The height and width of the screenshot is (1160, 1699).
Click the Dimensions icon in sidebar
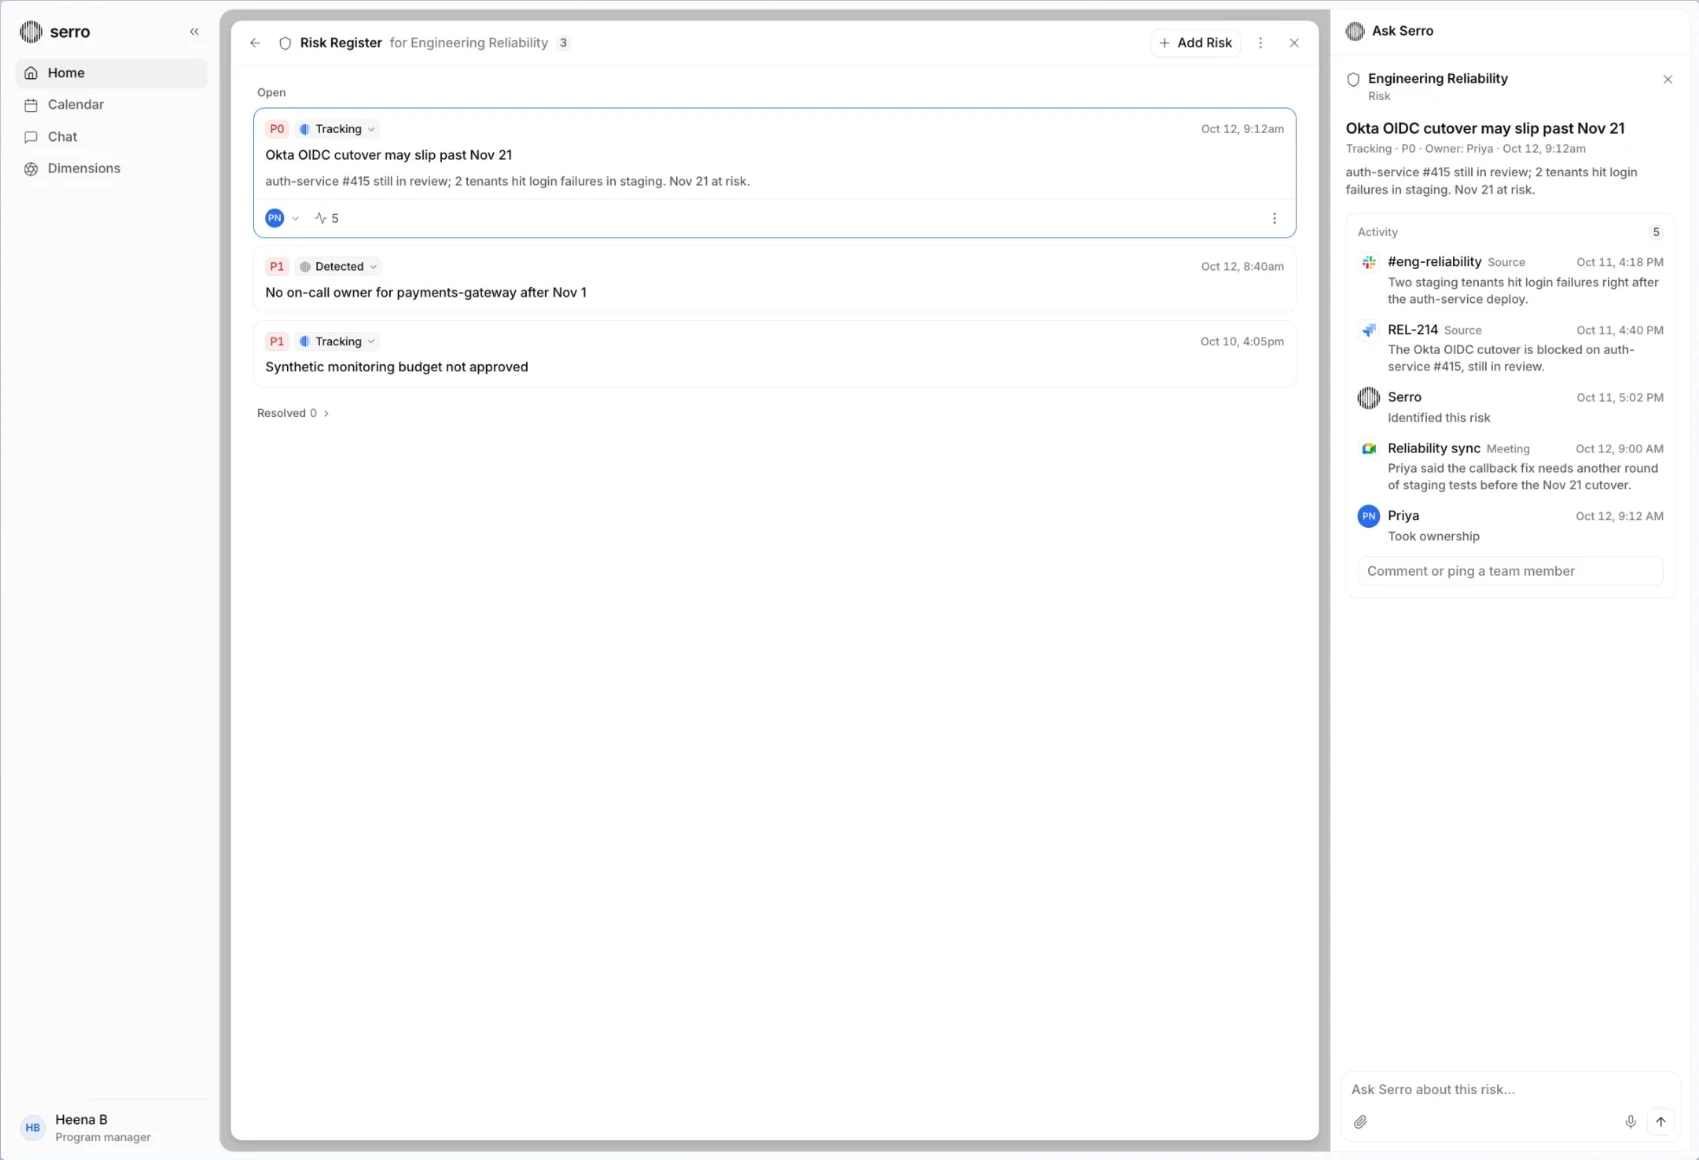31,169
